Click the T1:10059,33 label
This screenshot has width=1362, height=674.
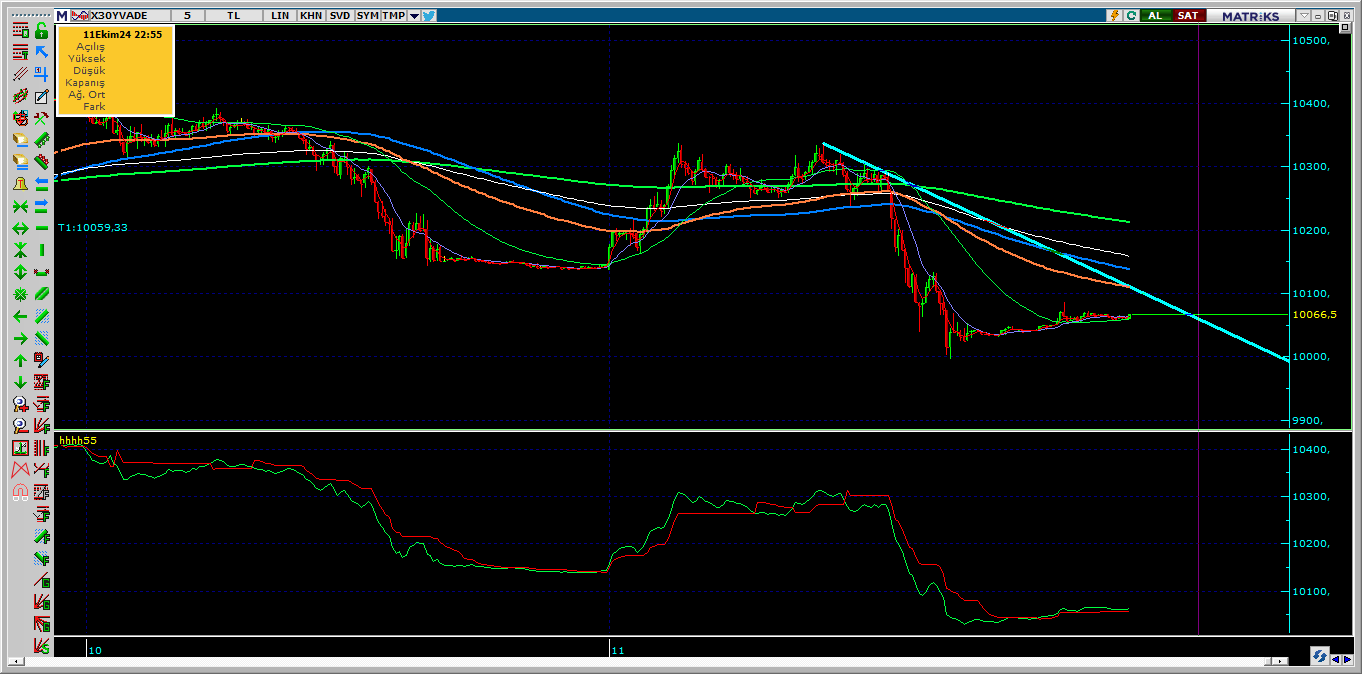[x=93, y=228]
